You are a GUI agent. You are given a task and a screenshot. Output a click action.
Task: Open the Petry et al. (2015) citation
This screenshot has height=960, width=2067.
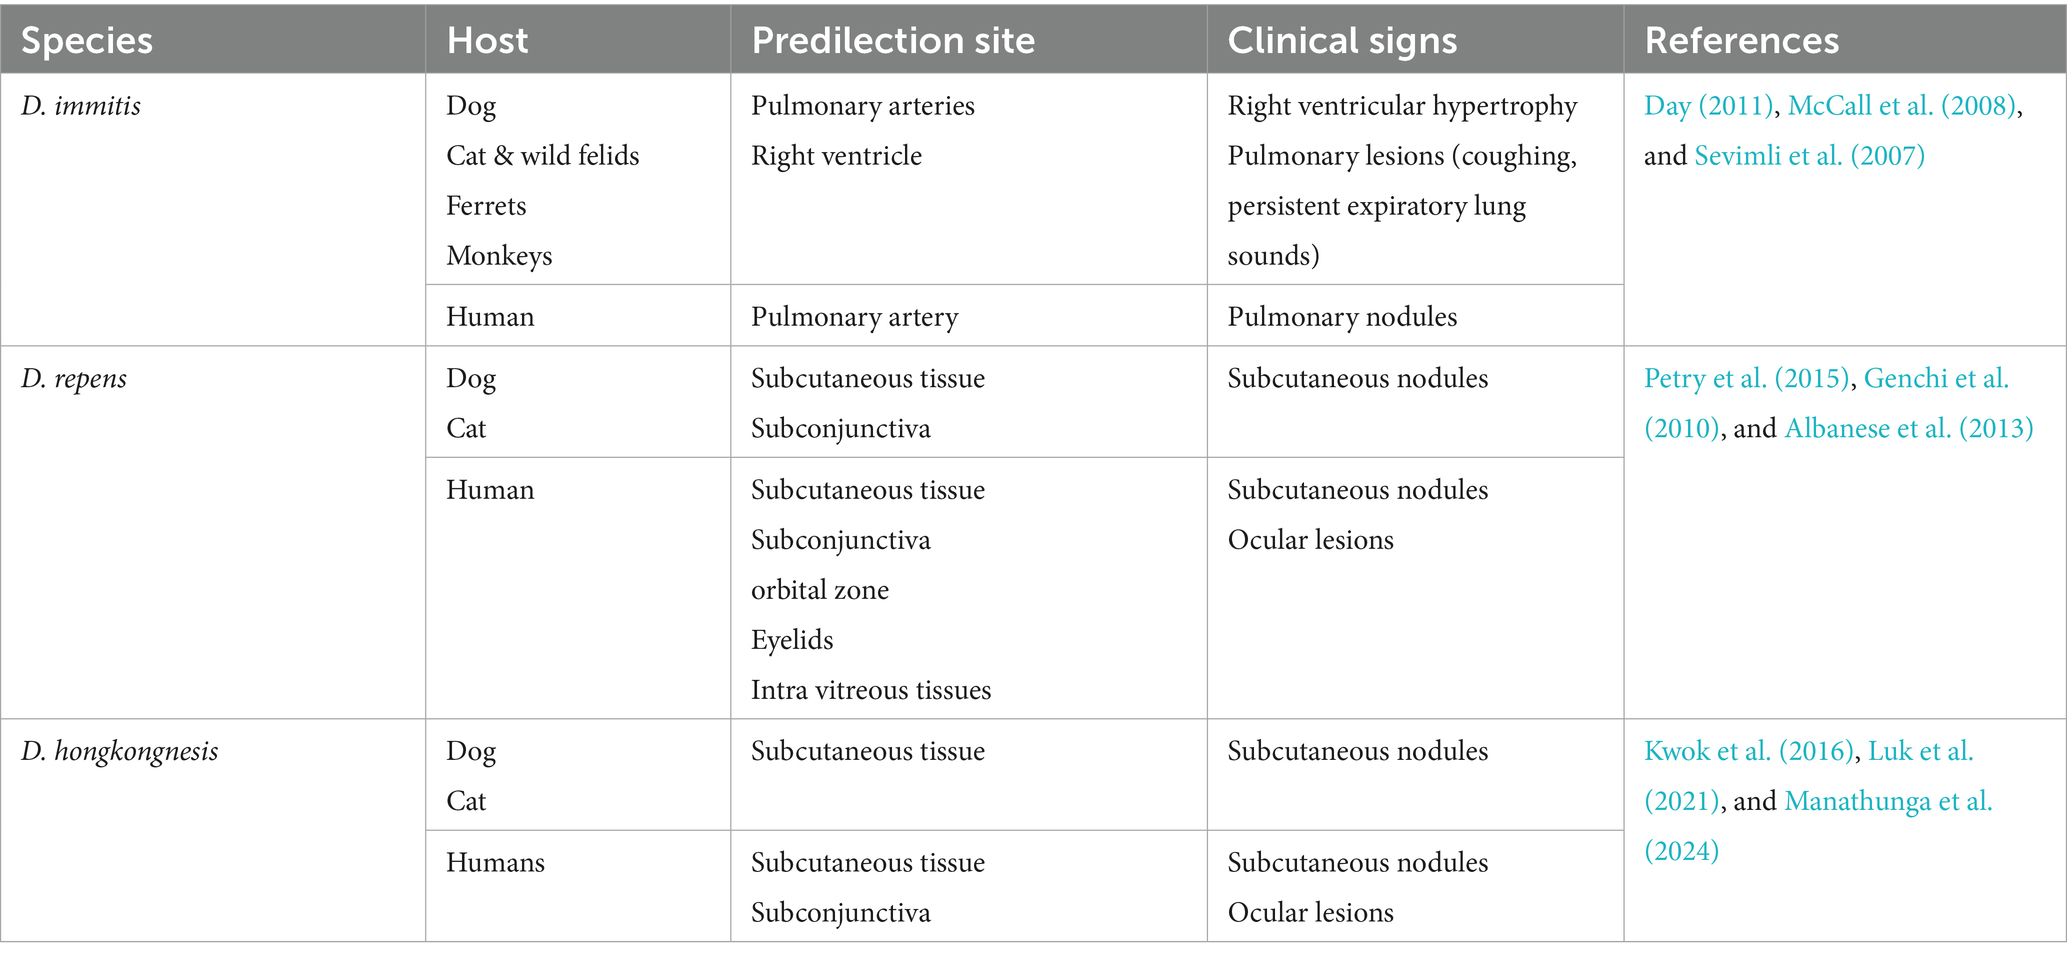pyautogui.click(x=1746, y=379)
